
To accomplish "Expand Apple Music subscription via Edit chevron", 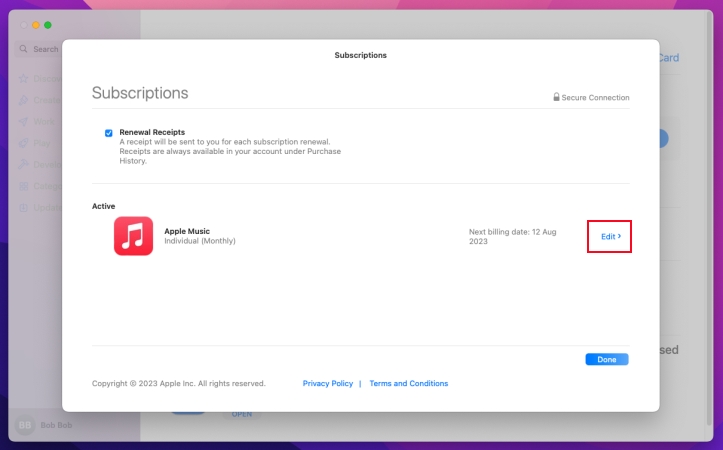I will pos(610,236).
